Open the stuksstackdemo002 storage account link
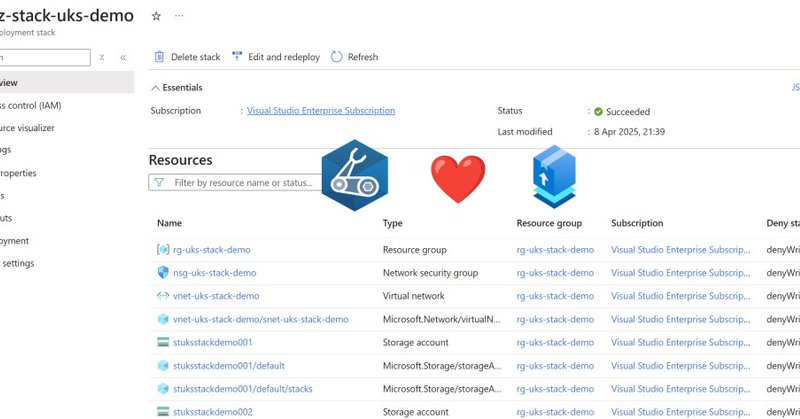This screenshot has height=419, width=800. coord(213,411)
